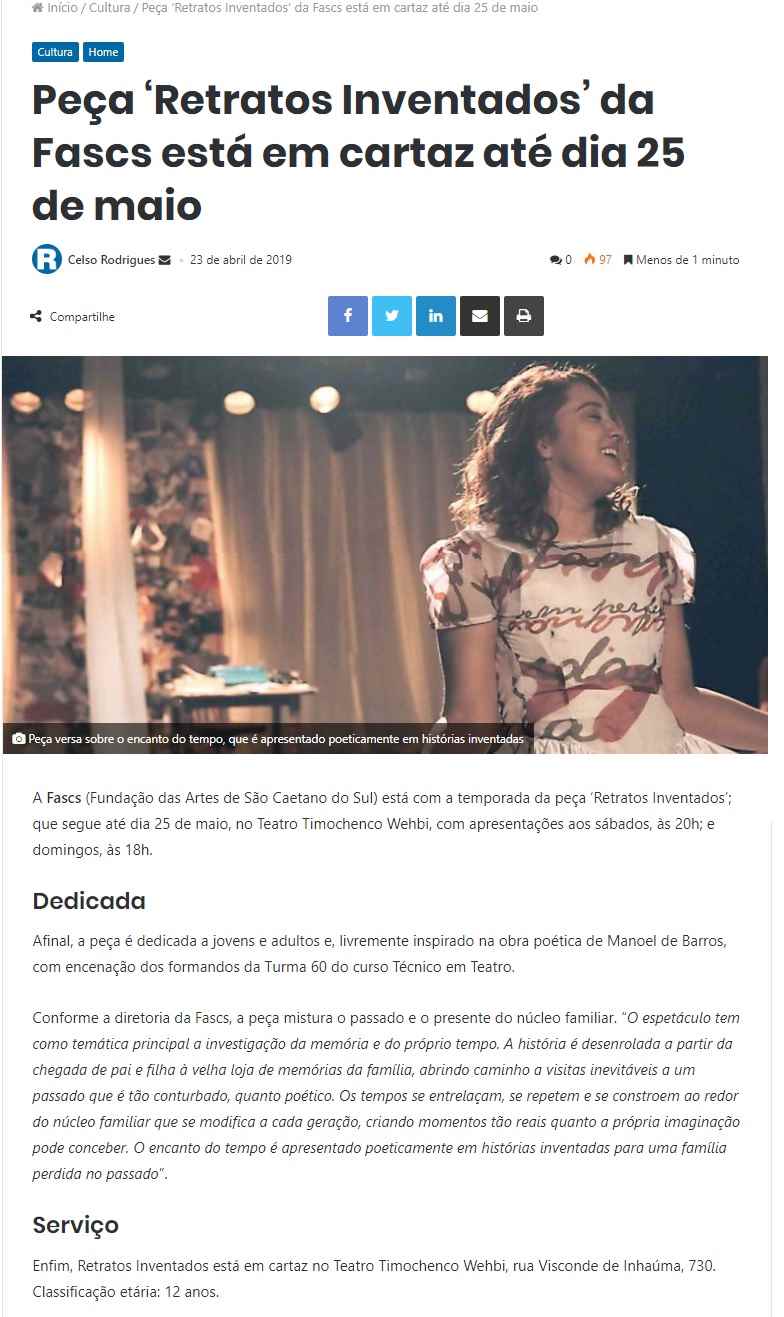The width and height of the screenshot is (784, 1317).
Task: Click the author avatar R logo
Action: pos(46,259)
